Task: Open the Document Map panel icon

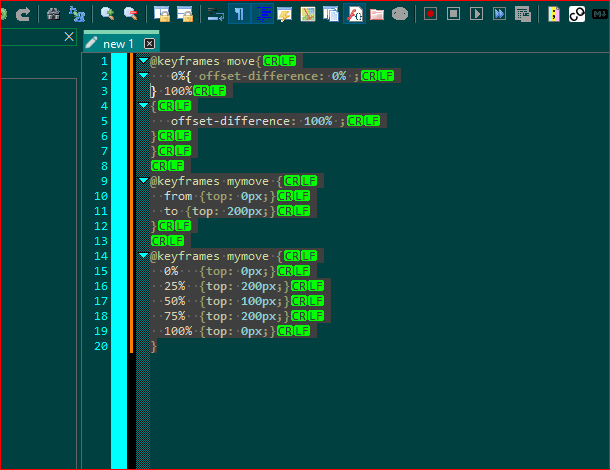Action: 308,14
